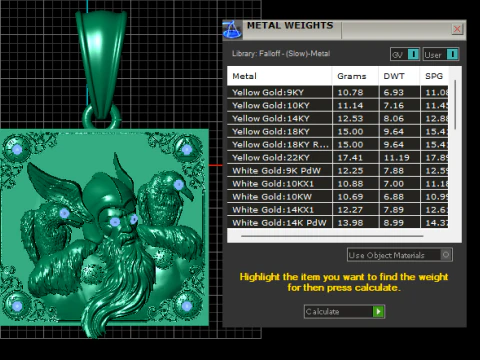This screenshot has width=480, height=360.
Task: Click the horizontal scrollbar under metals table
Action: coord(332,236)
